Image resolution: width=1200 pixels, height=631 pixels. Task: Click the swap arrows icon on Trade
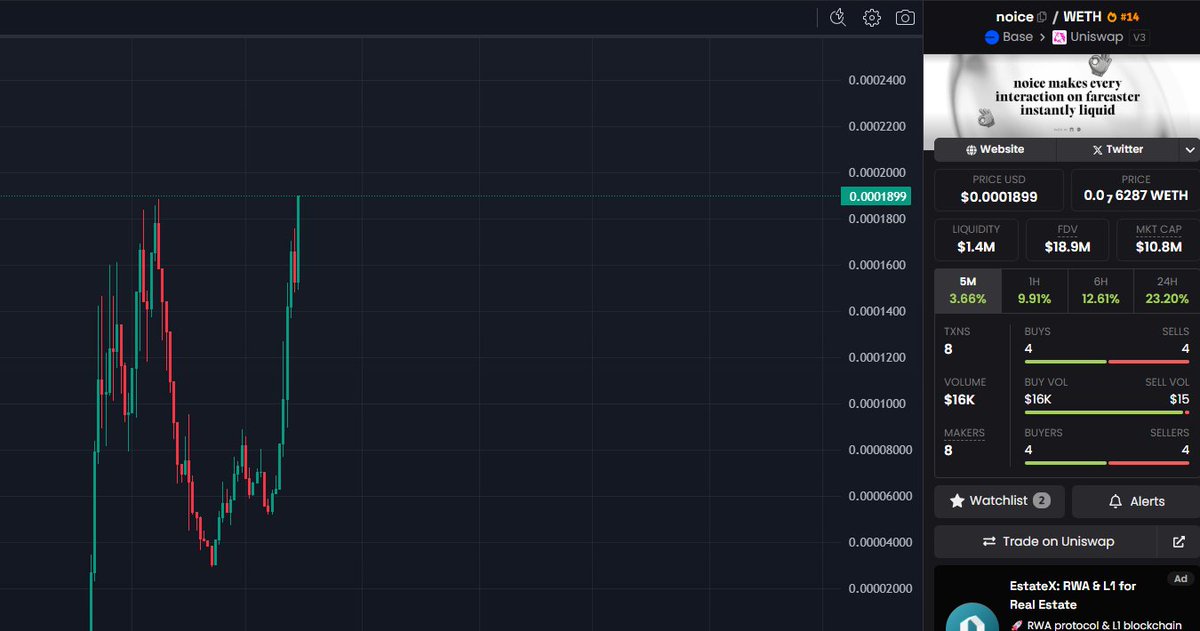click(989, 541)
